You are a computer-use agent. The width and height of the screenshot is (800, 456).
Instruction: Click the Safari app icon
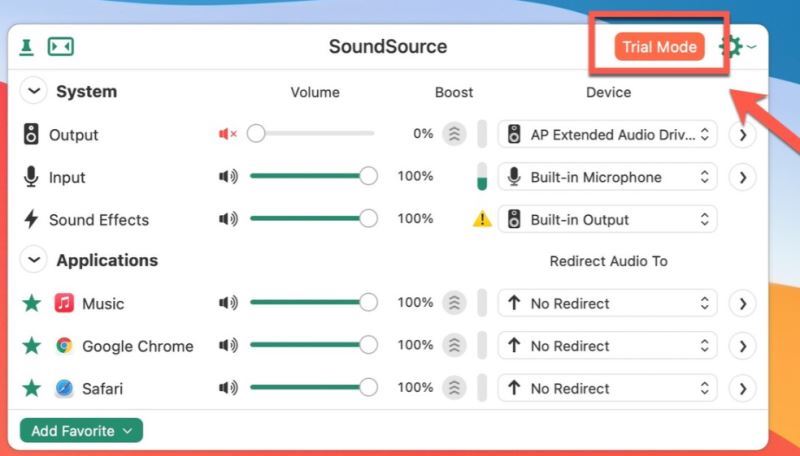[x=64, y=388]
